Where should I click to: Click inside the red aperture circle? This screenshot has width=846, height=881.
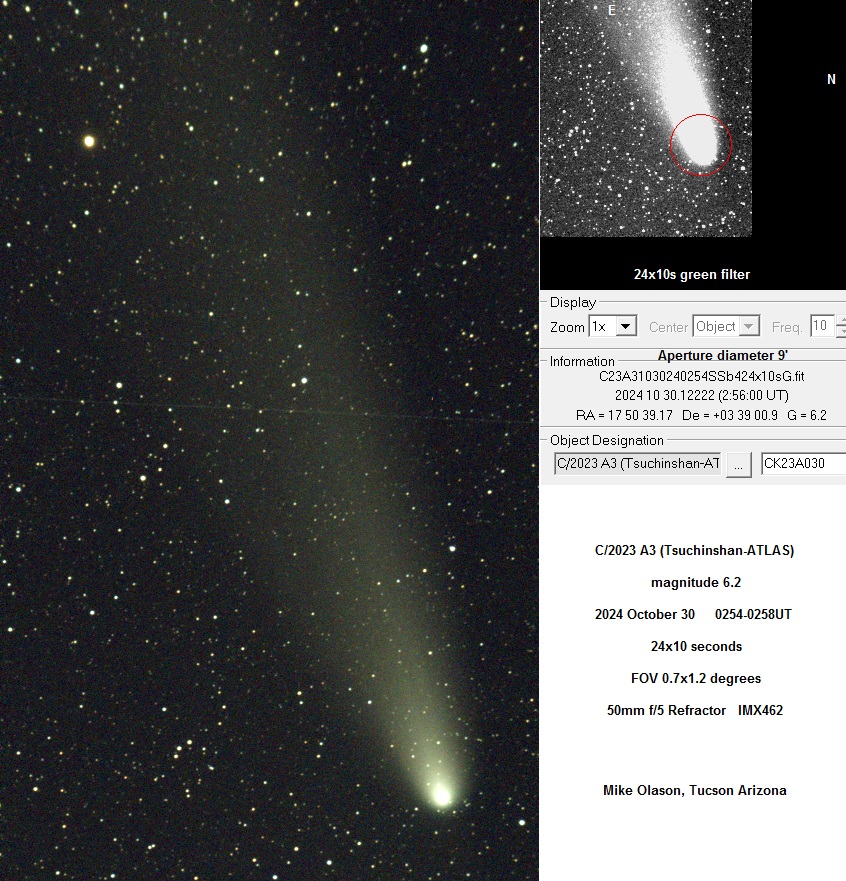[x=700, y=145]
